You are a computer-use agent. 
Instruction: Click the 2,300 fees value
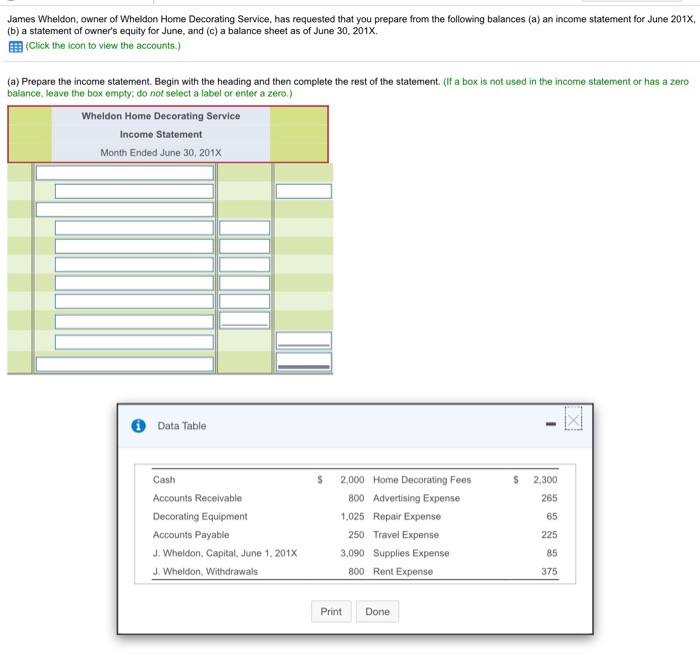pyautogui.click(x=545, y=479)
